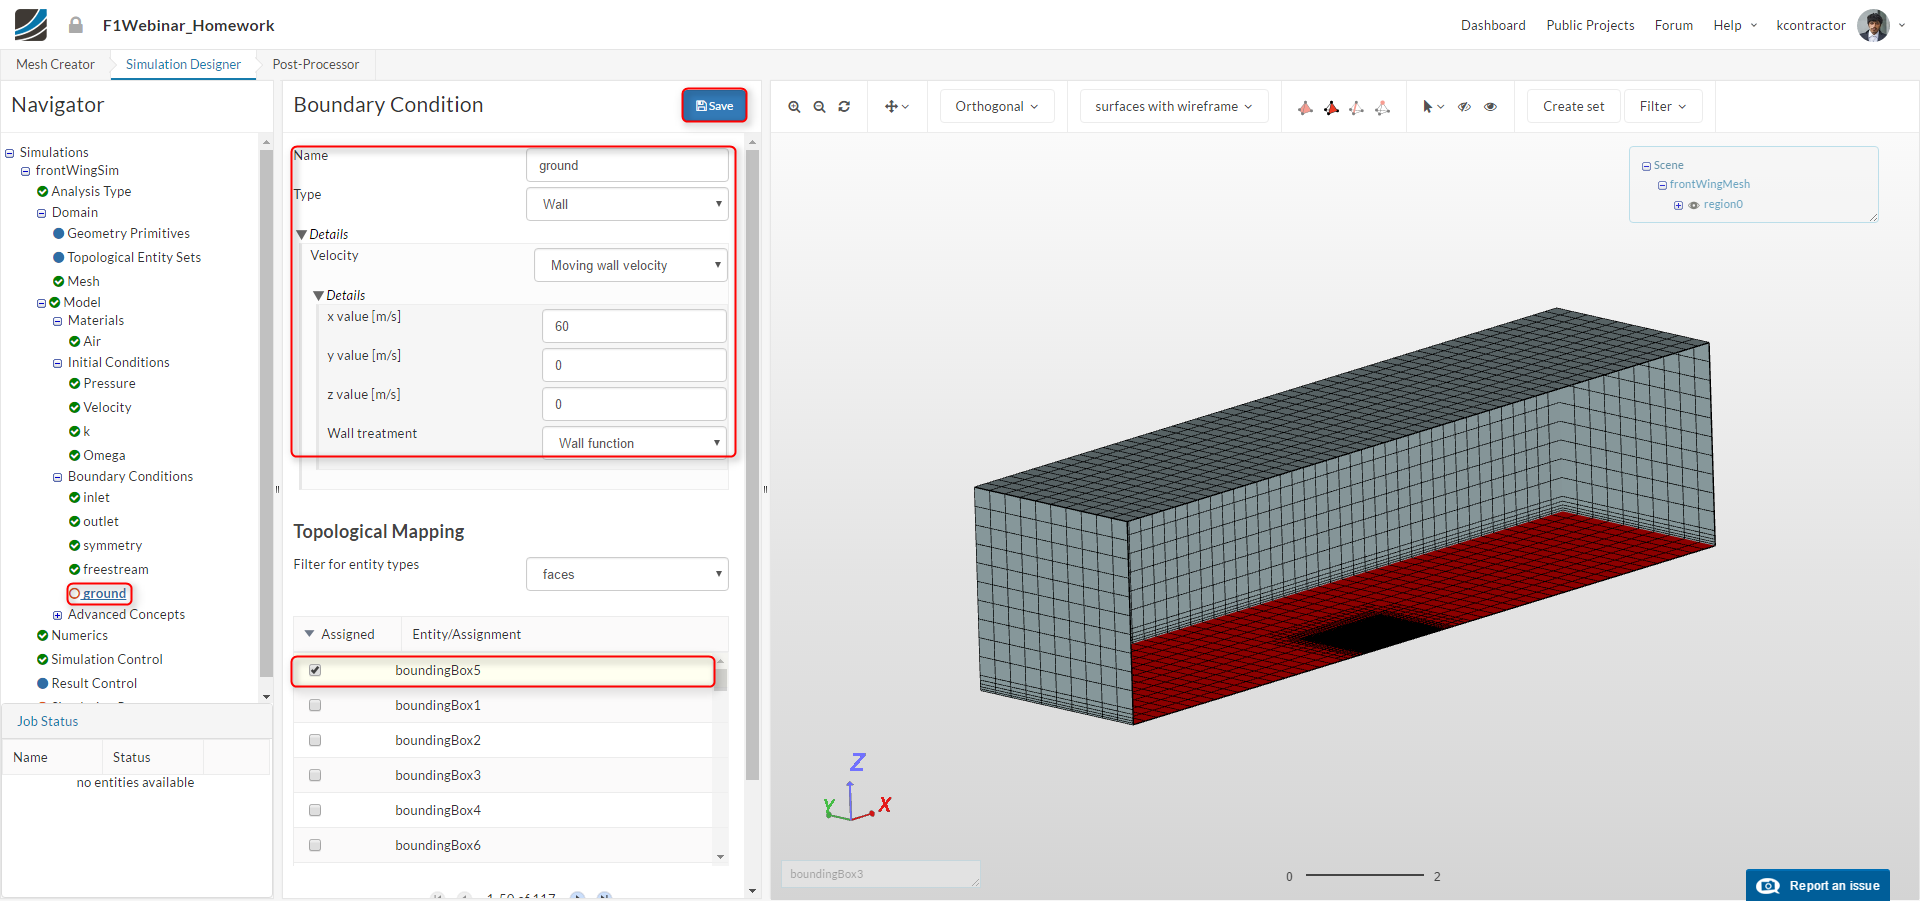
Task: Click the x value velocity input field
Action: point(634,326)
